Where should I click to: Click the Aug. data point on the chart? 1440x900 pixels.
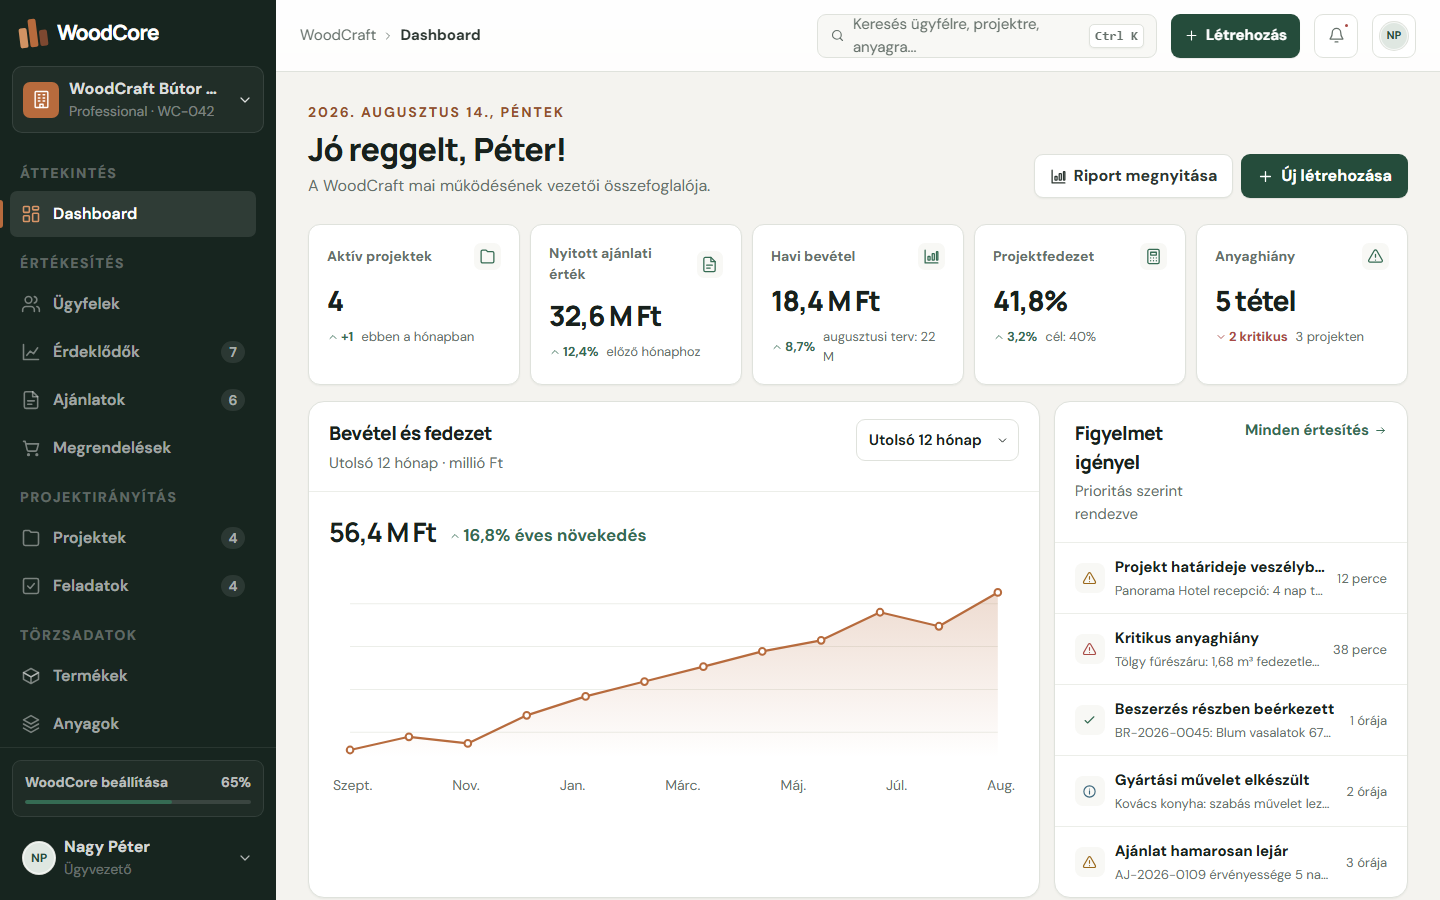(997, 593)
